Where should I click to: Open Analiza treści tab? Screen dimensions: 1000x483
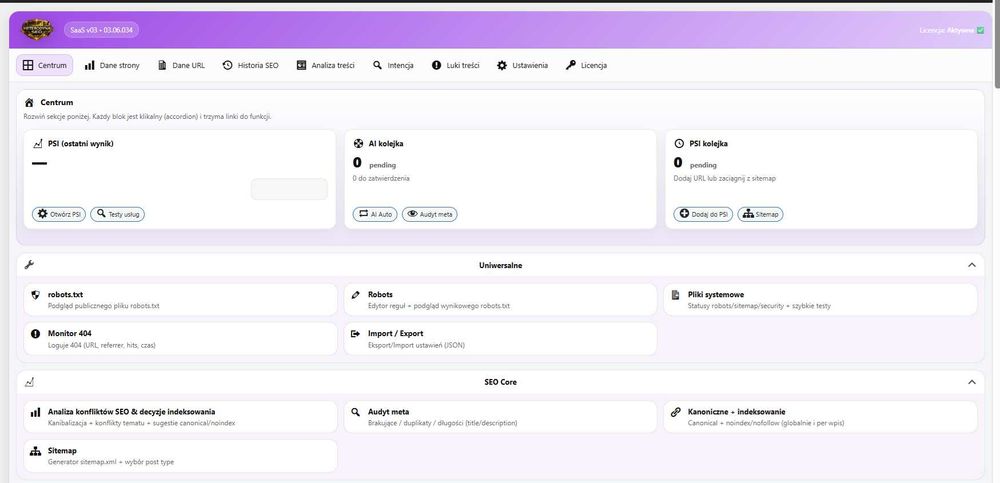click(325, 65)
